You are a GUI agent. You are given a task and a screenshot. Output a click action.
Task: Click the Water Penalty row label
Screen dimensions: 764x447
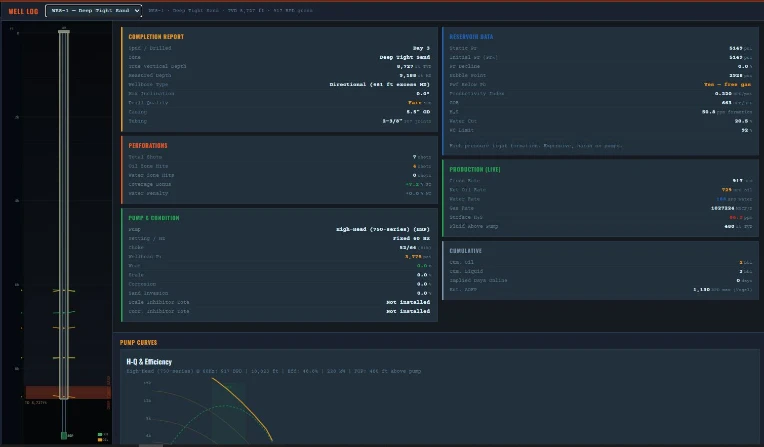148,193
